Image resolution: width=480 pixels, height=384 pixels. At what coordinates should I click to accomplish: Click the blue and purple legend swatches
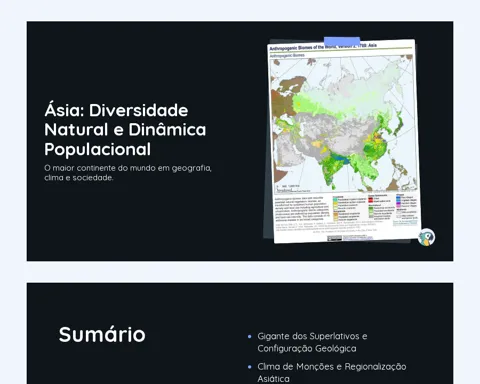(x=398, y=202)
